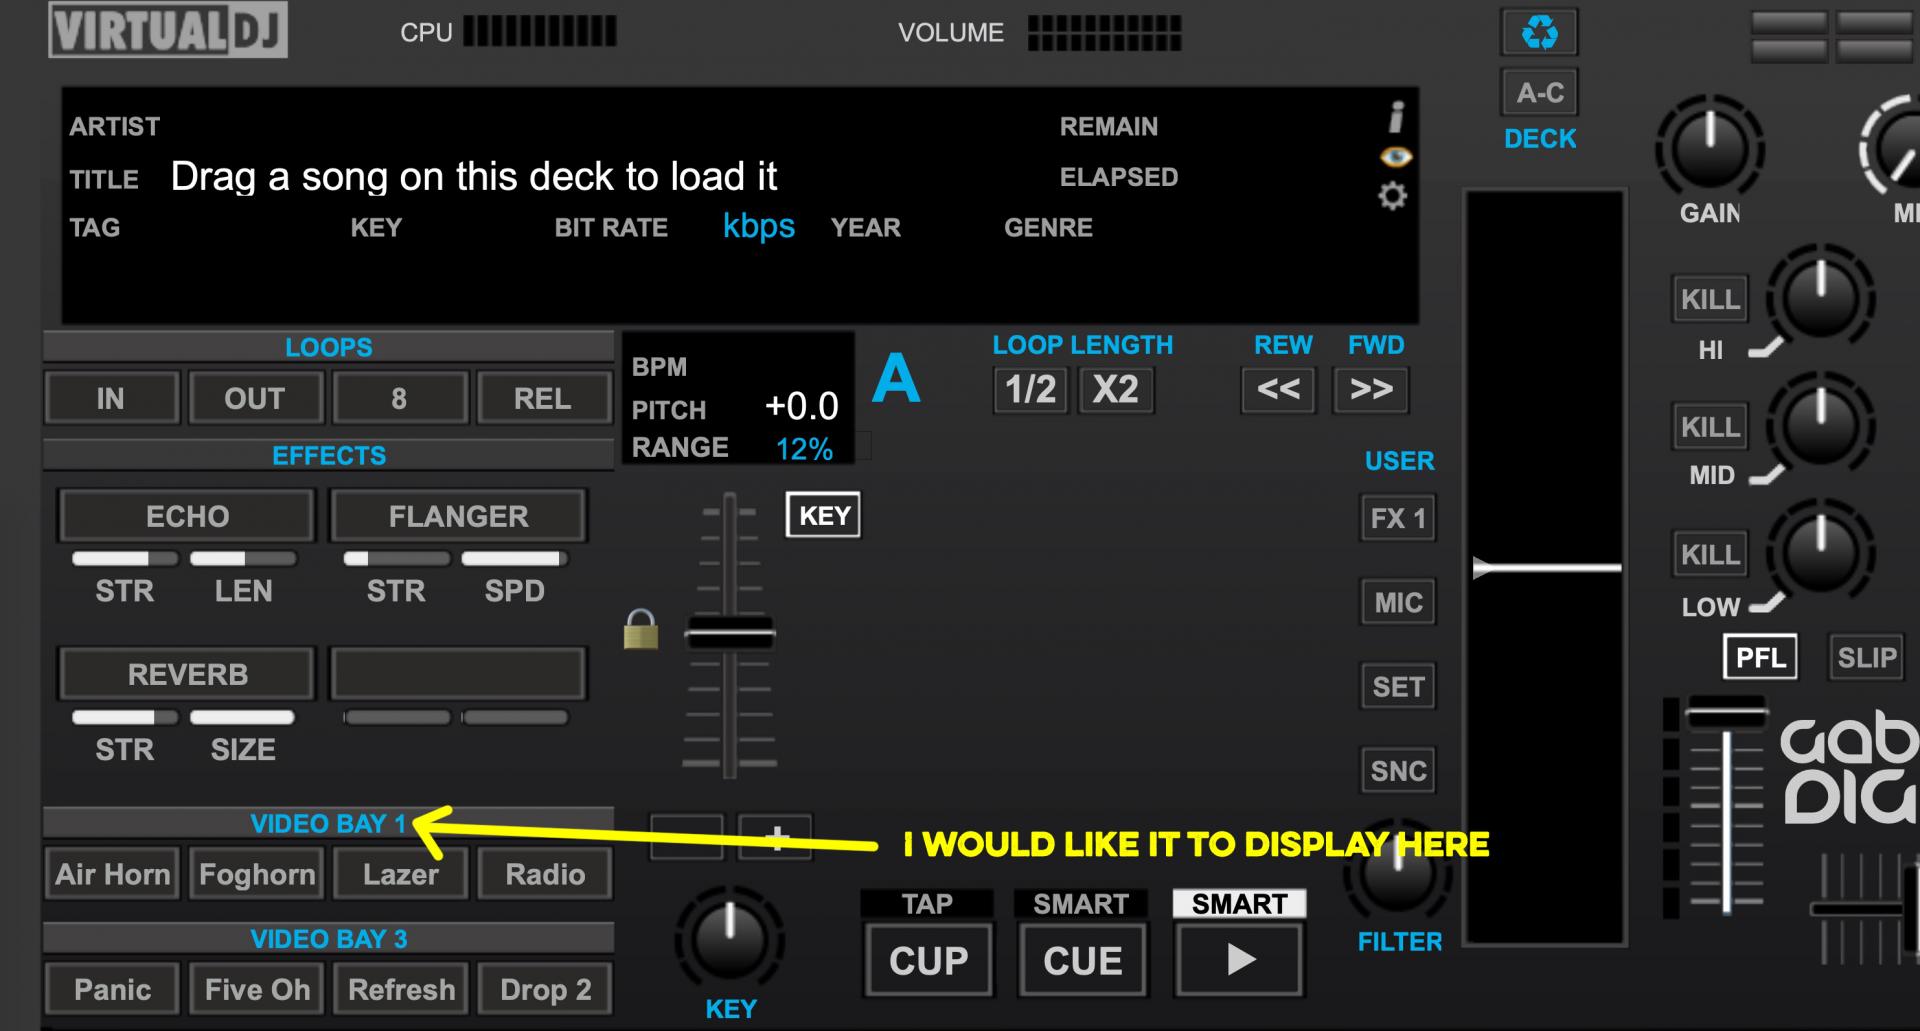The image size is (1920, 1031).
Task: Toggle the KEY lock button
Action: 823,515
